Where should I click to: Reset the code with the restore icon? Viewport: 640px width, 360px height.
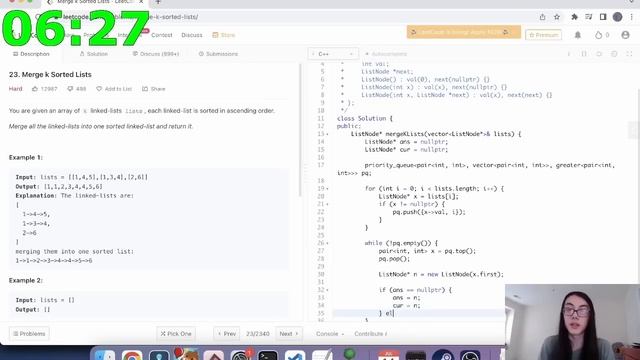tap(599, 54)
